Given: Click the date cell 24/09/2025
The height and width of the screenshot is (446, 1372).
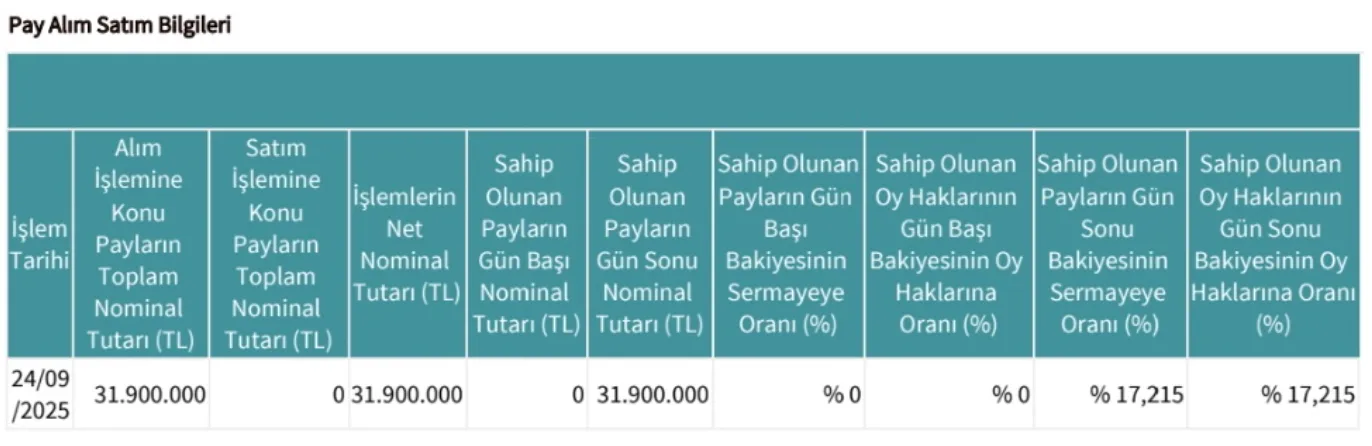Looking at the screenshot, I should point(39,394).
